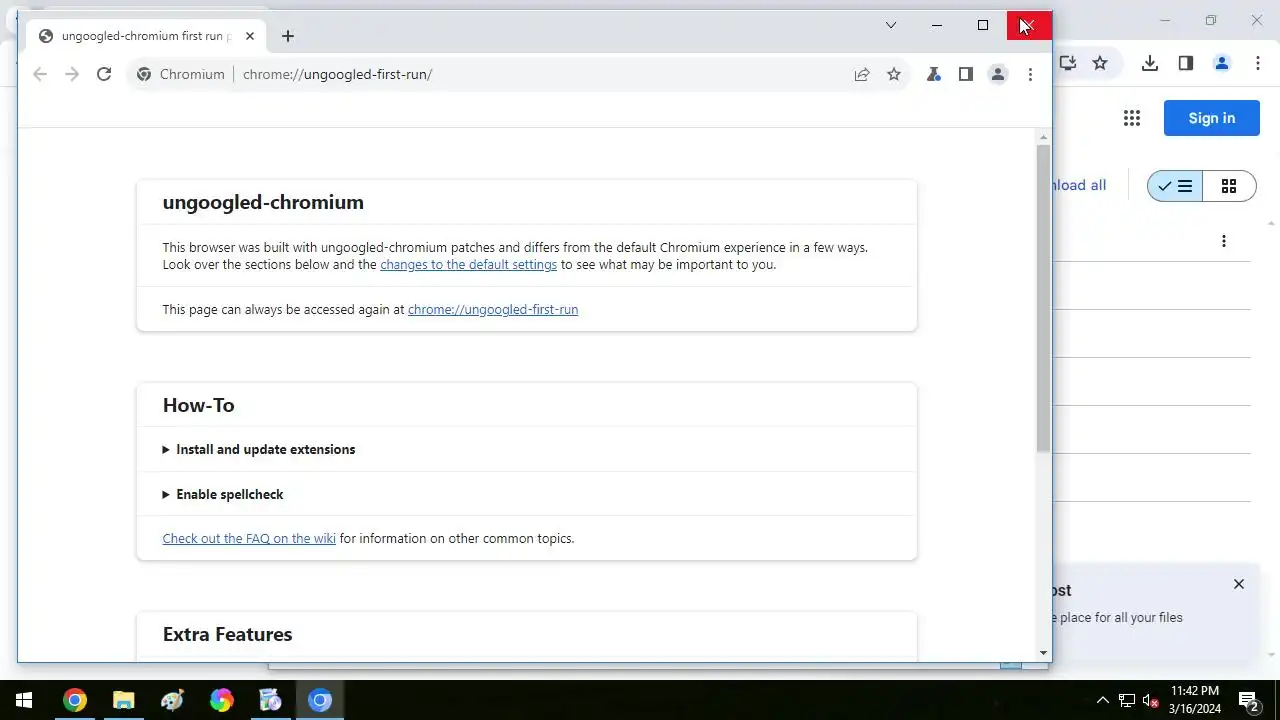Open File Explorer from taskbar
Viewport: 1280px width, 720px height.
pyautogui.click(x=124, y=700)
